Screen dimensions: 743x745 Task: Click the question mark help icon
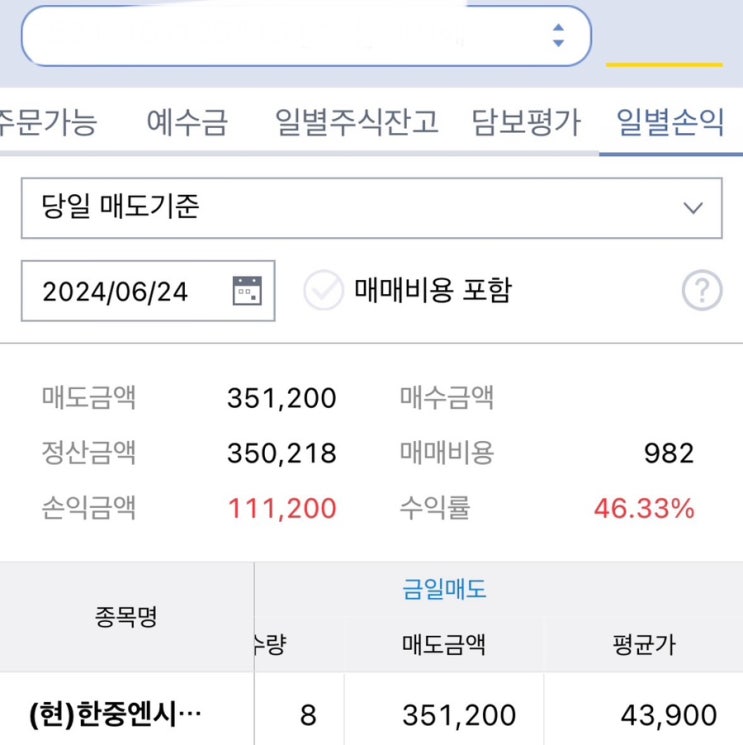[x=701, y=291]
